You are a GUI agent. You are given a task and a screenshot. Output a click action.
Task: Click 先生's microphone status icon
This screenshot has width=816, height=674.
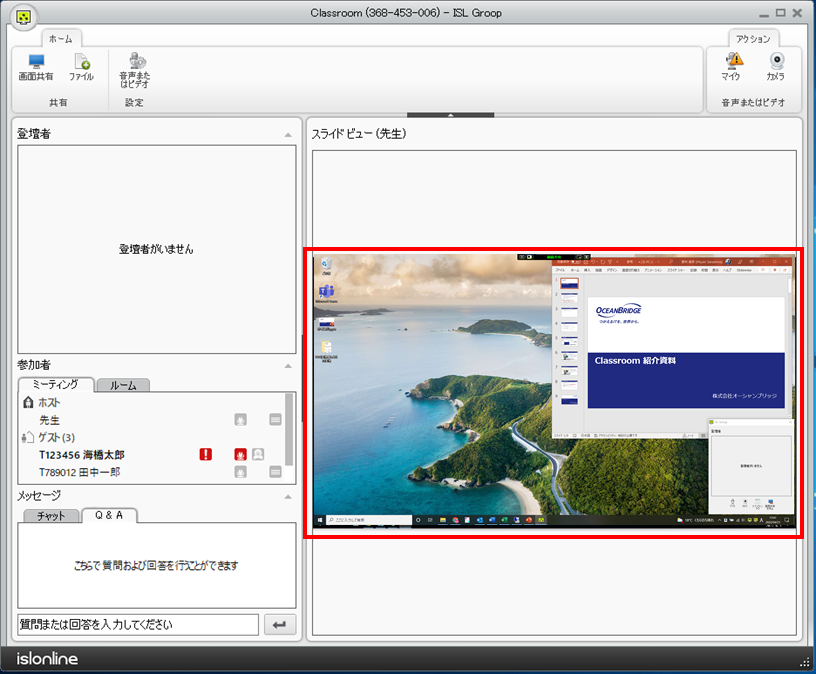(x=240, y=419)
